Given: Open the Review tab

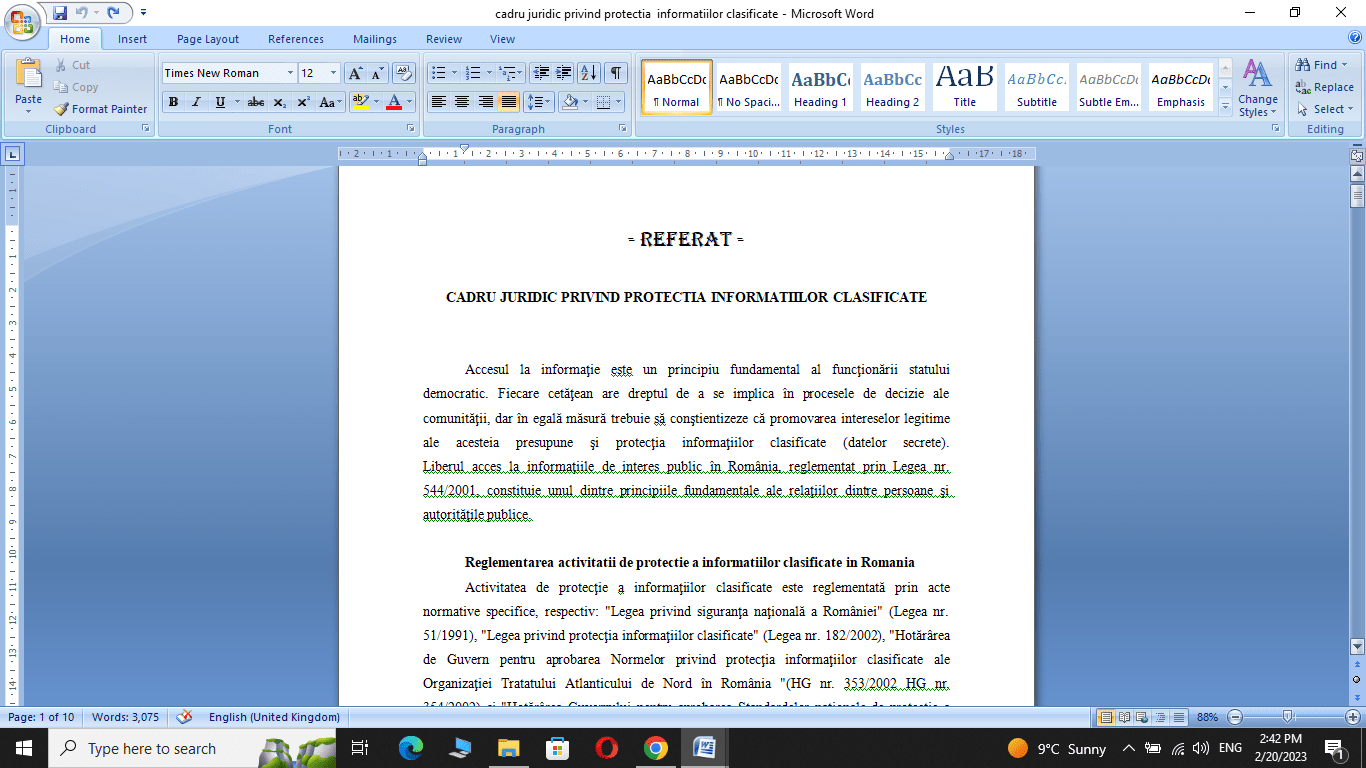Looking at the screenshot, I should (443, 39).
